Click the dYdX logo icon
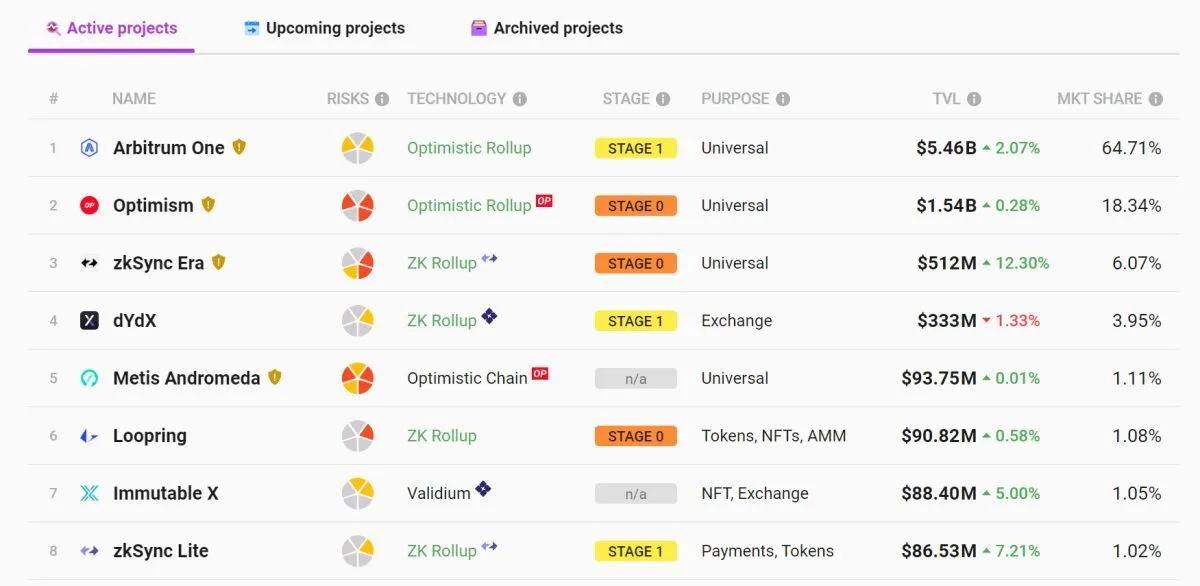The height and width of the screenshot is (586, 1200). pos(89,321)
